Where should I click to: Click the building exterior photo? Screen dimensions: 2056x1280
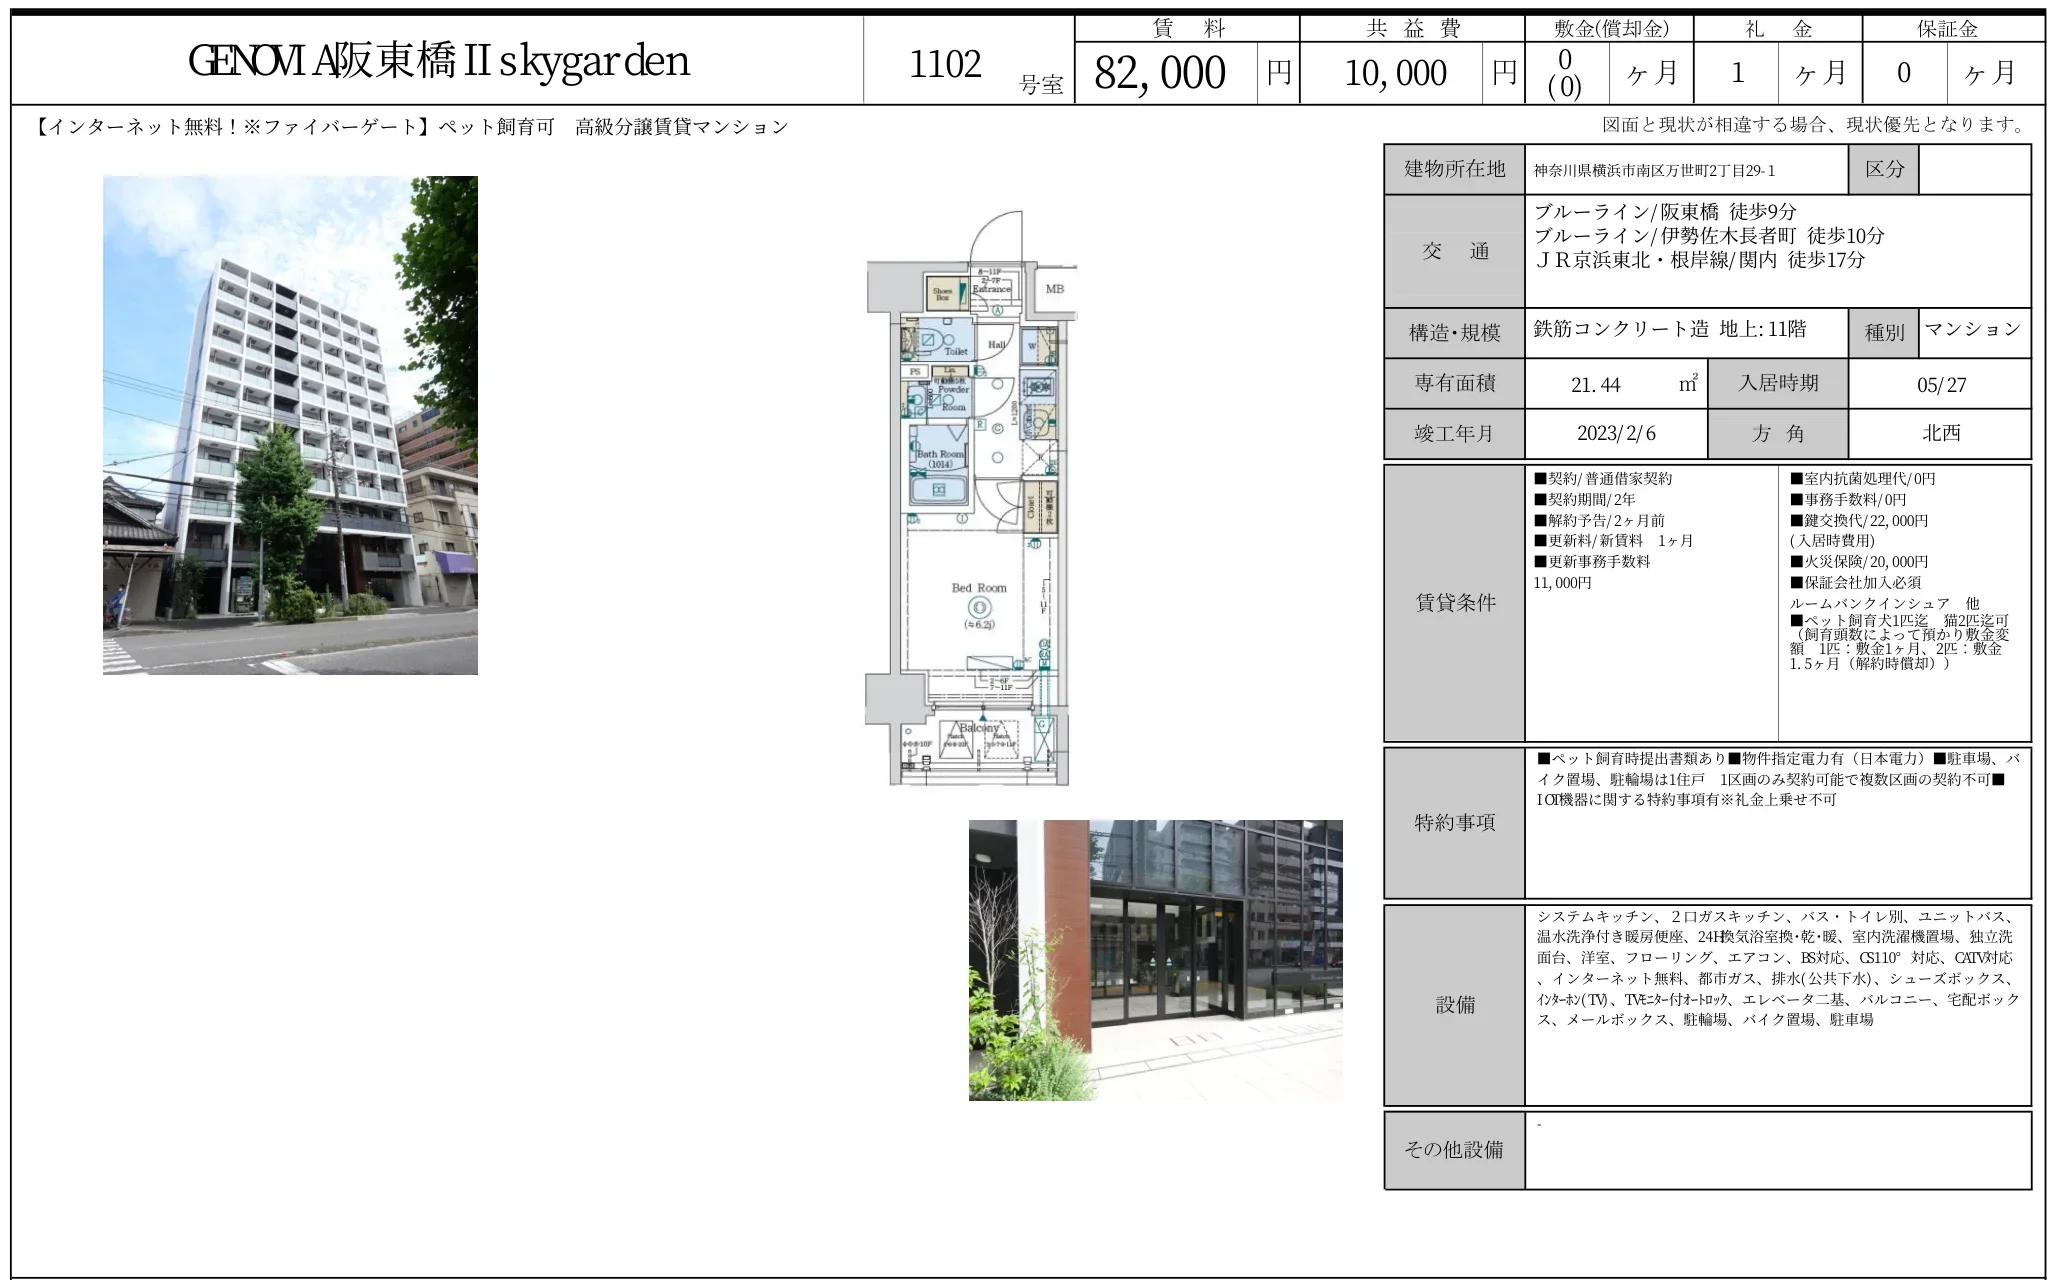tap(290, 425)
